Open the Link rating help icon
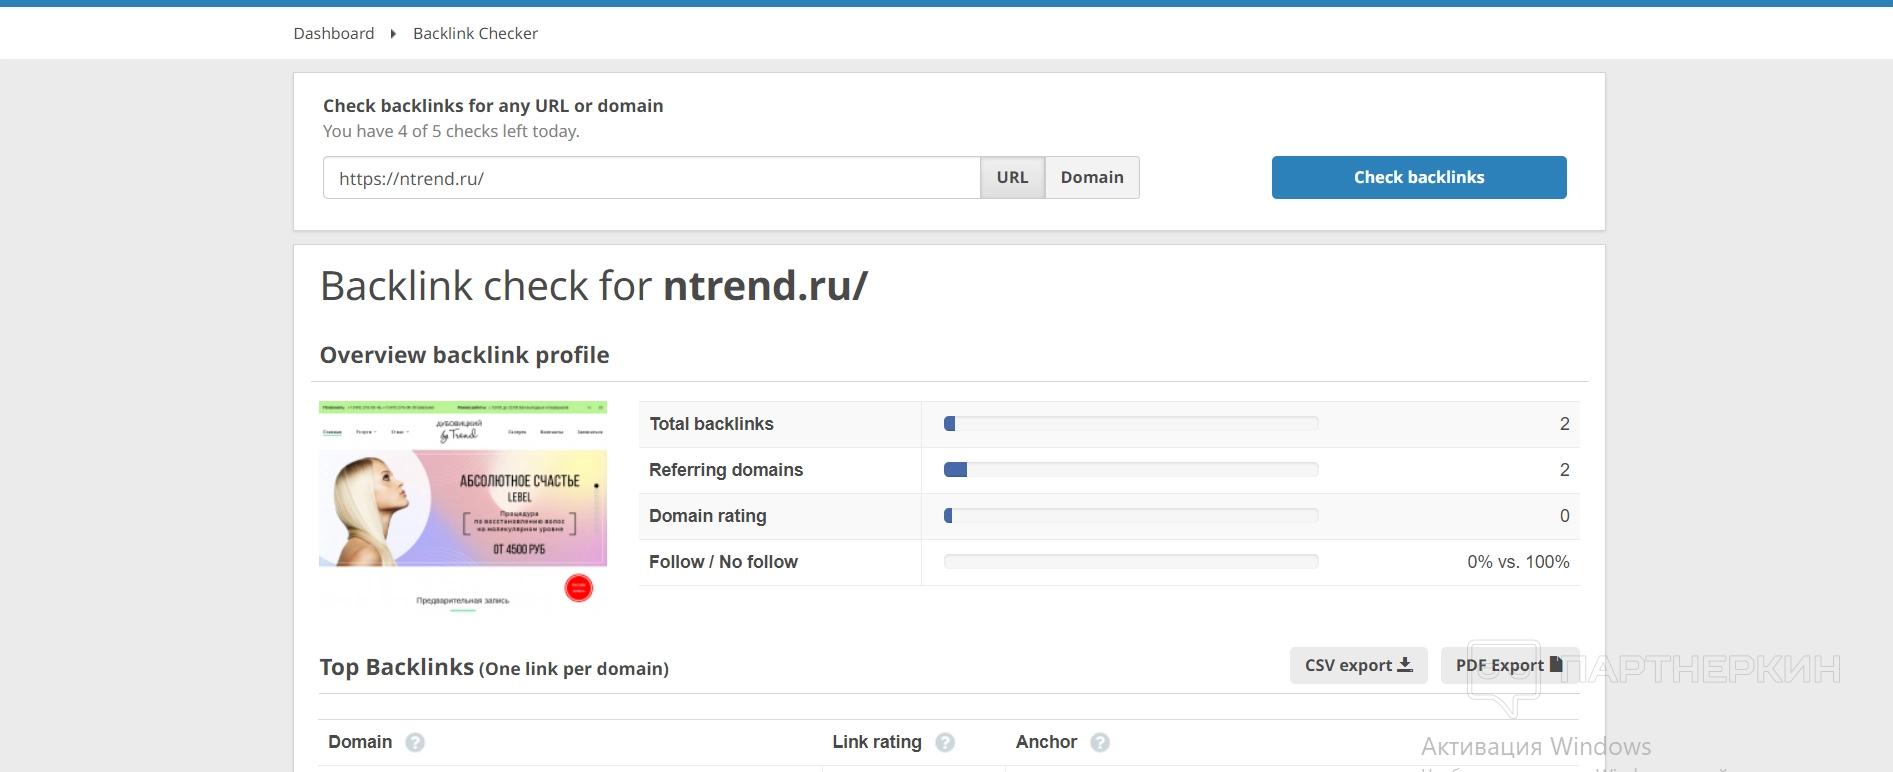This screenshot has height=772, width=1893. (x=945, y=742)
